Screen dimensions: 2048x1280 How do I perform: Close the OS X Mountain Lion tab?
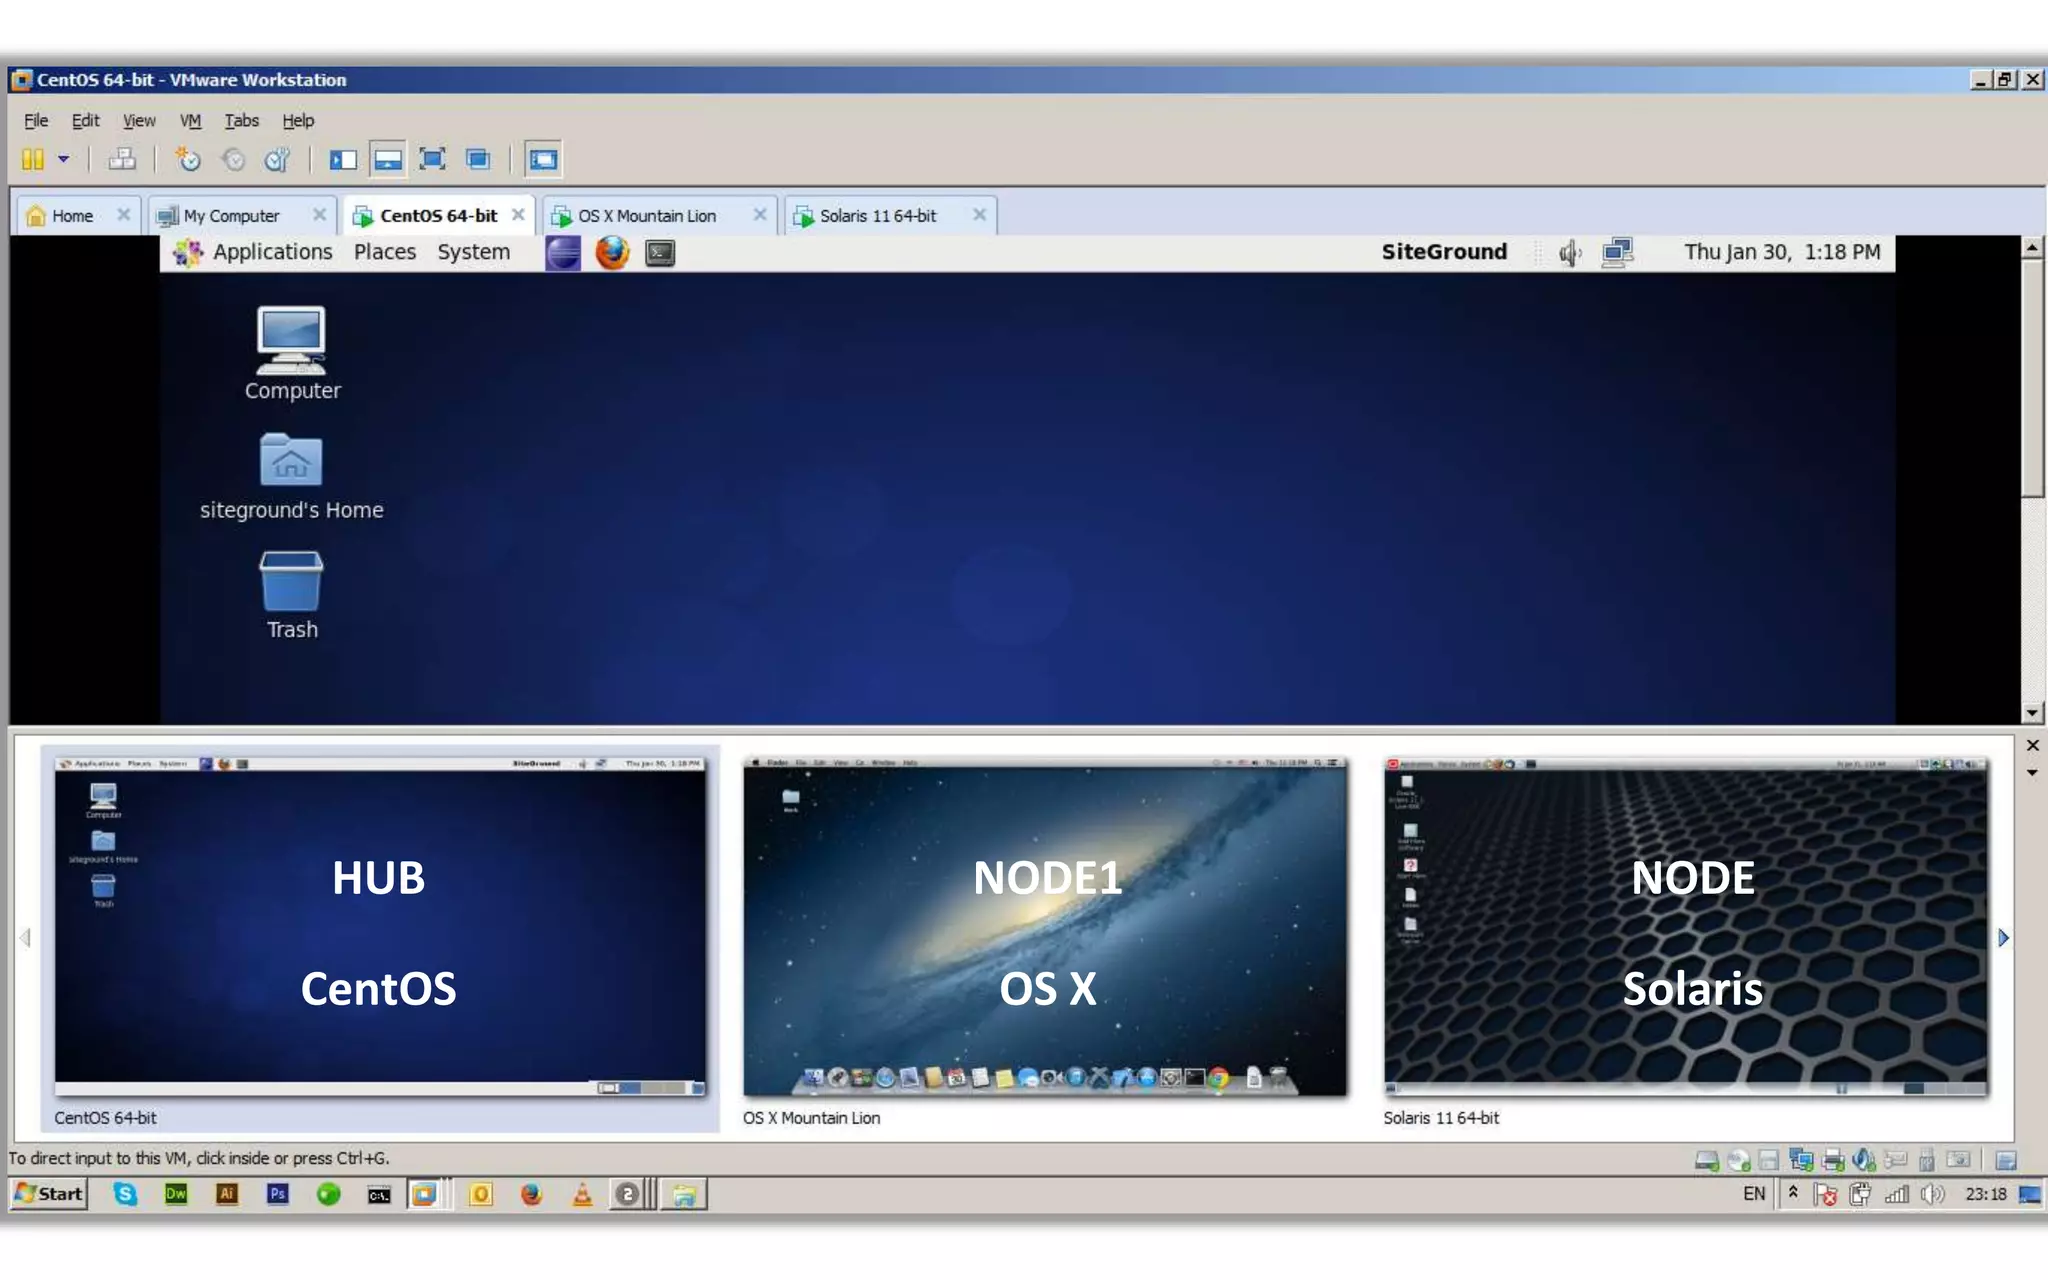click(760, 214)
